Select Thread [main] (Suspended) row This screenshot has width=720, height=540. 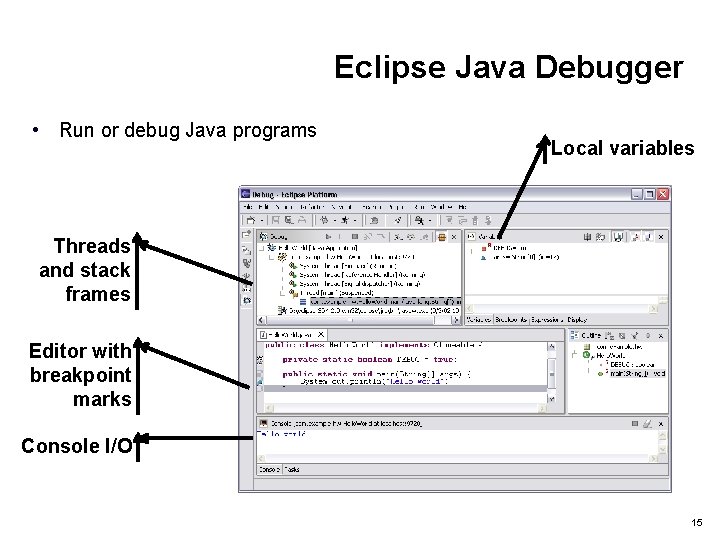[x=332, y=292]
